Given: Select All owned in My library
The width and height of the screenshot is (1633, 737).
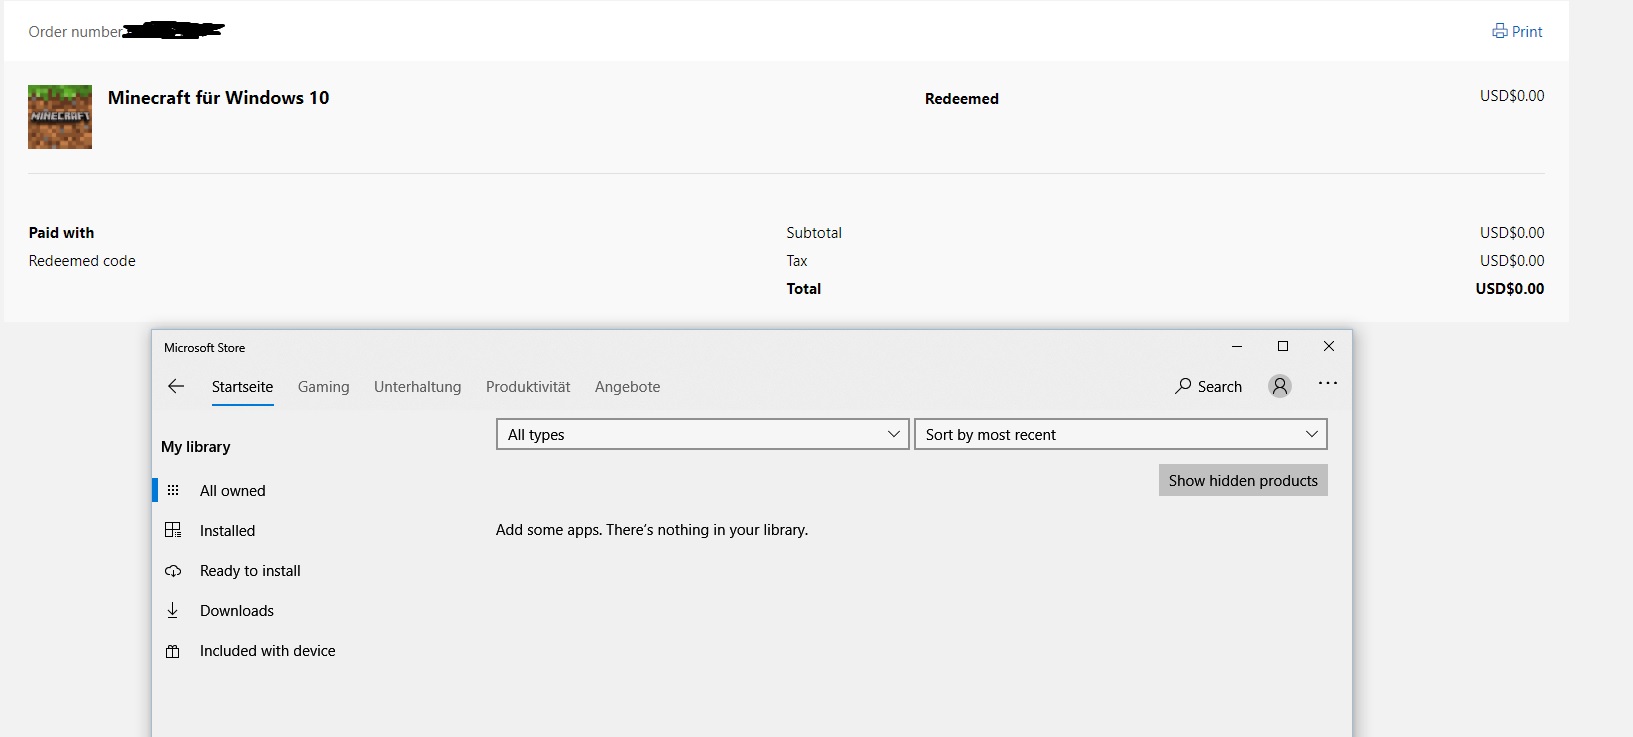Looking at the screenshot, I should pos(232,491).
